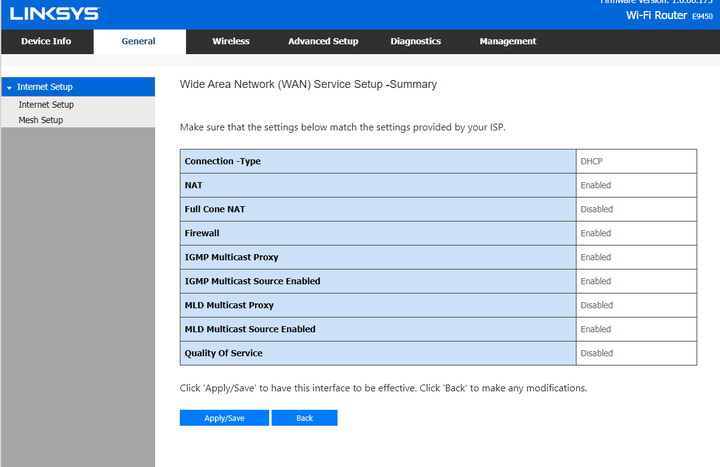Click the Enabled value for MLD Multicast Source
Viewport: 720px width, 467px height.
[596, 329]
